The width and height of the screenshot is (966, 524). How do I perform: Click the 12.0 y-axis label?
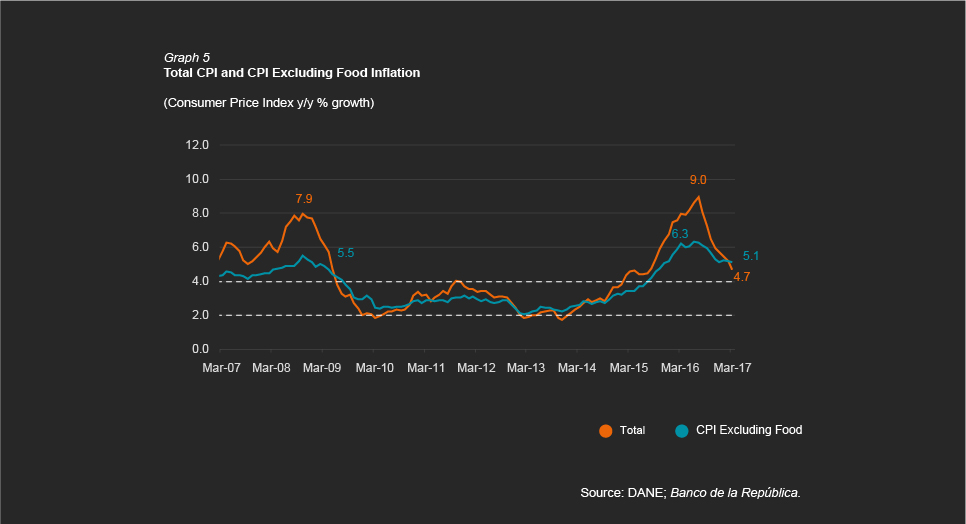[197, 145]
